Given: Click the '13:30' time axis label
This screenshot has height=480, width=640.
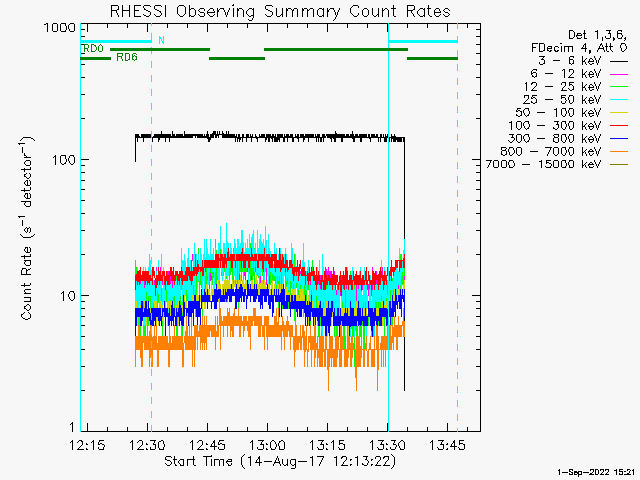Looking at the screenshot, I should (x=387, y=445).
